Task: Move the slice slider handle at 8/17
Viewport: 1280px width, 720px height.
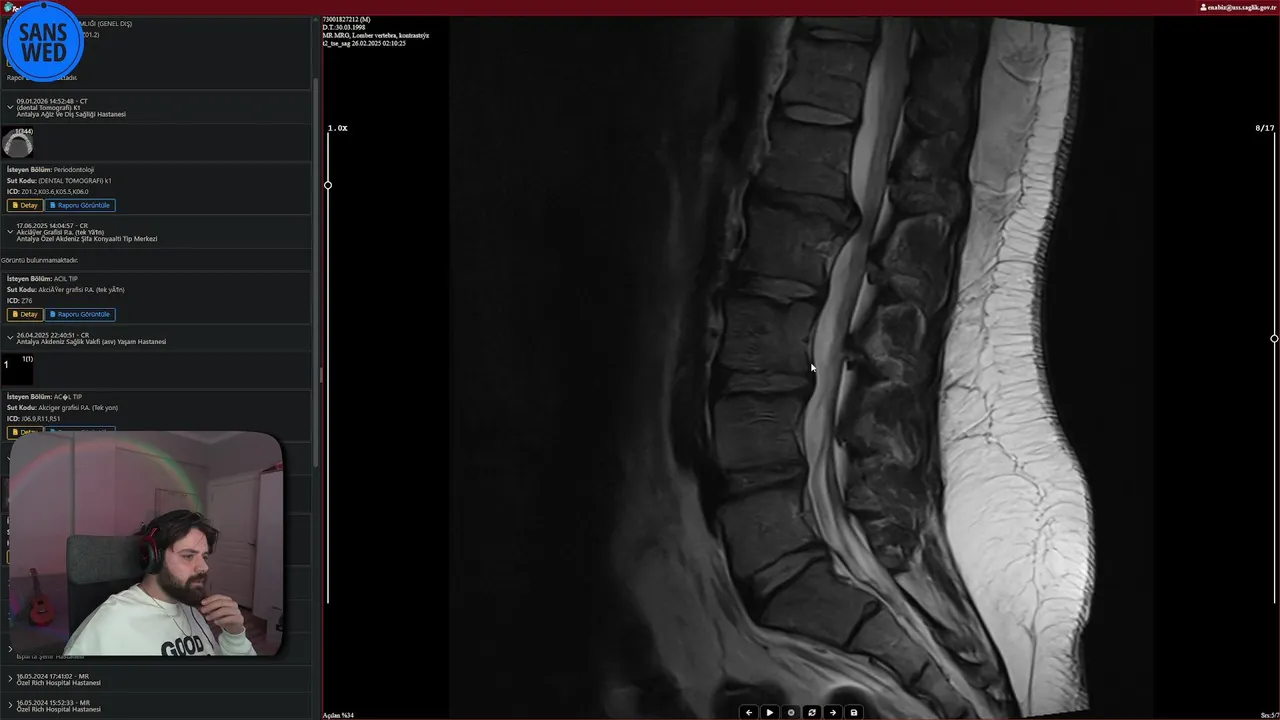Action: [1274, 339]
